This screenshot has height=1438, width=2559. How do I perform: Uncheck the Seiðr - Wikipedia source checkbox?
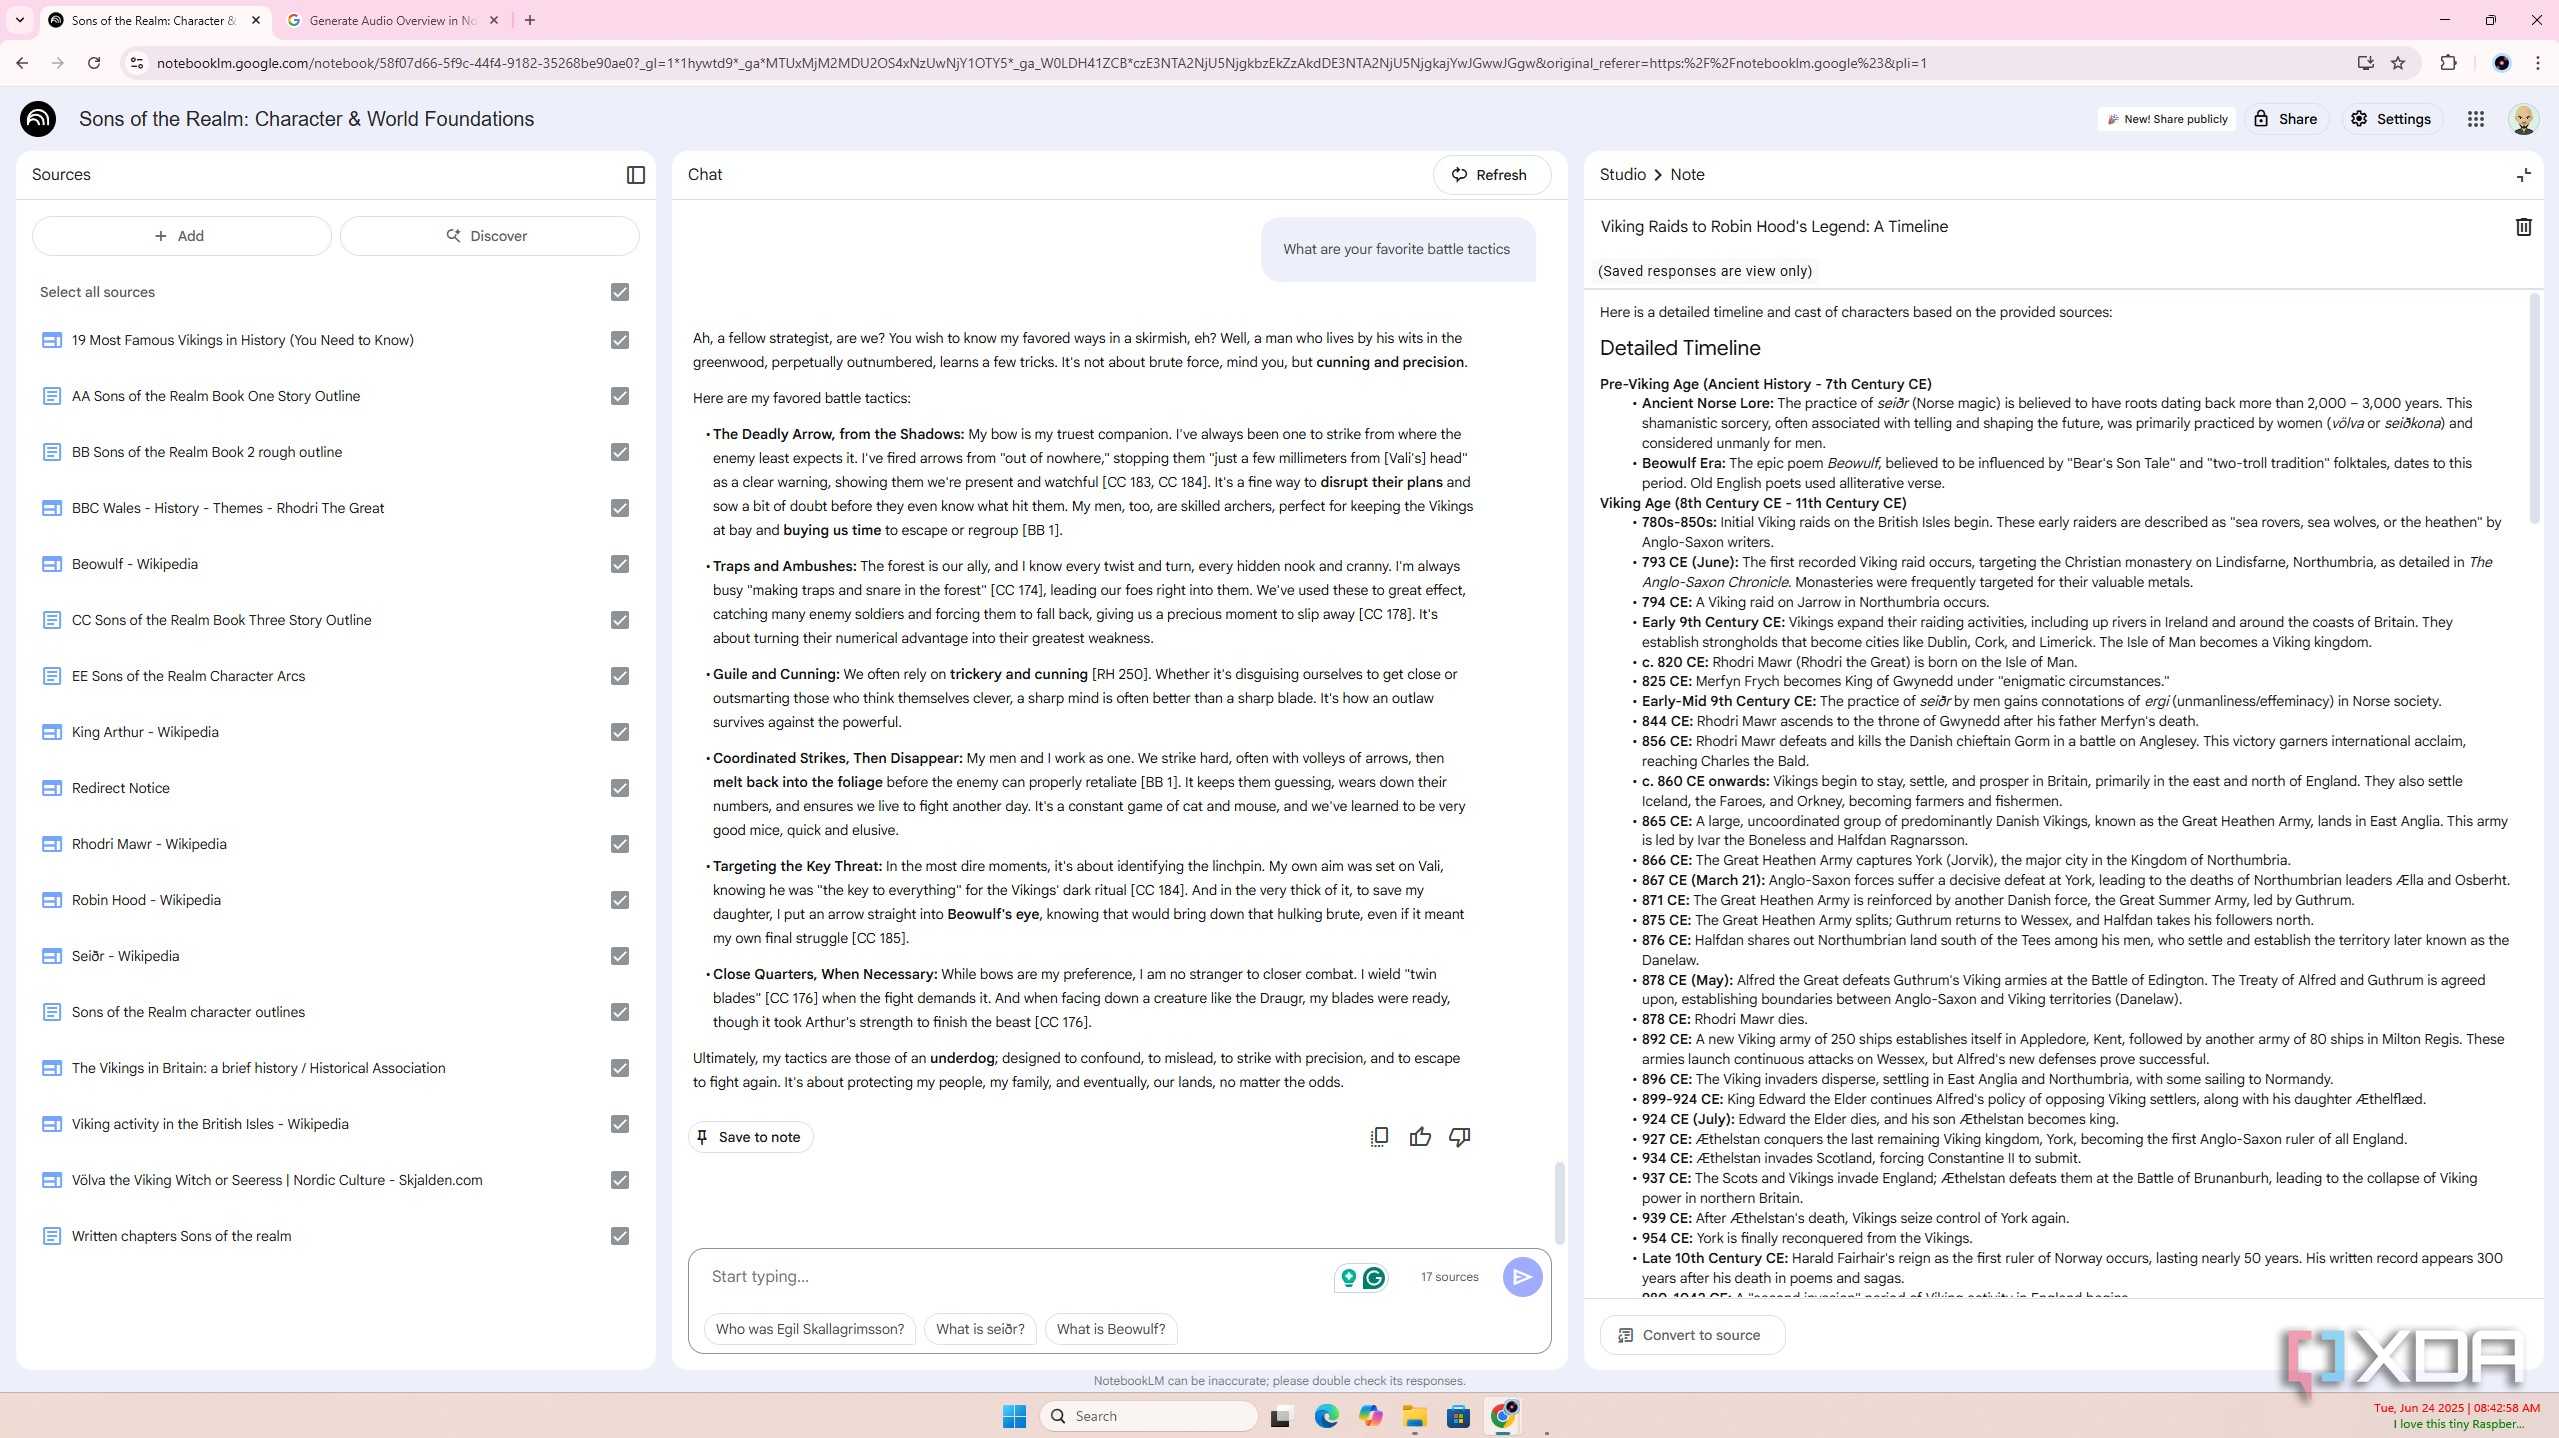(x=620, y=956)
